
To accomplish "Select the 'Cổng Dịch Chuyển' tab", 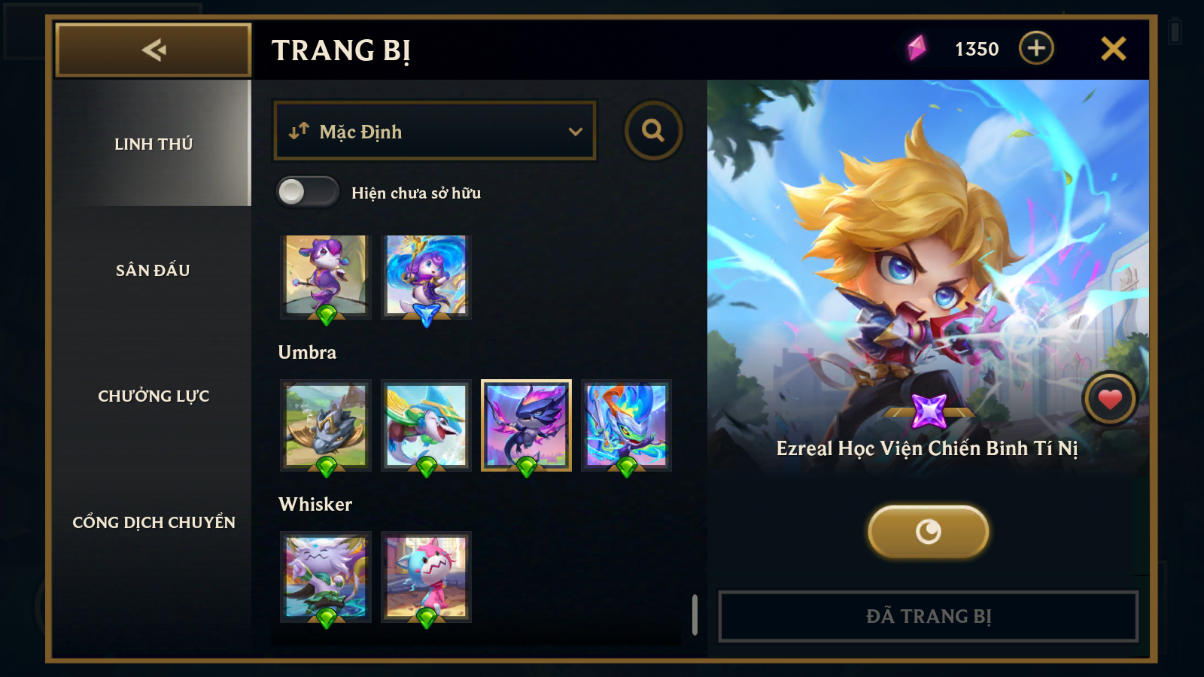I will point(153,522).
